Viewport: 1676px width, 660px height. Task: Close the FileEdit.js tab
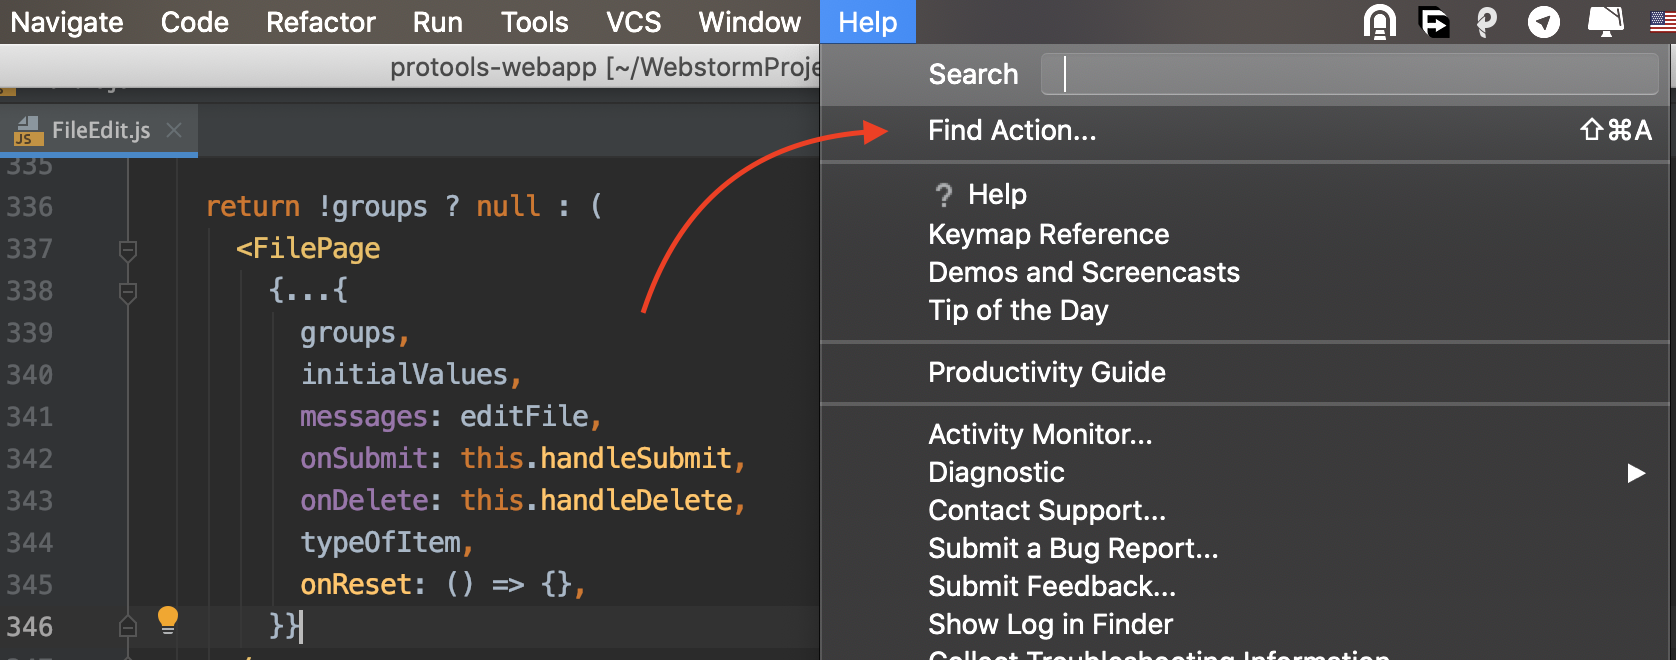[174, 130]
